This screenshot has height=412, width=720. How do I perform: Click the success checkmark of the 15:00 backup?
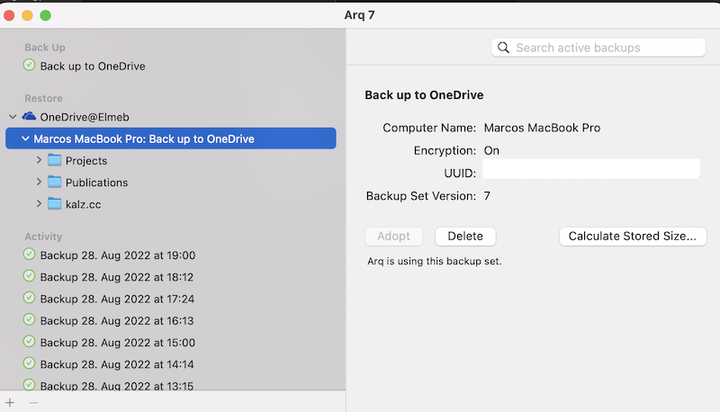point(29,341)
